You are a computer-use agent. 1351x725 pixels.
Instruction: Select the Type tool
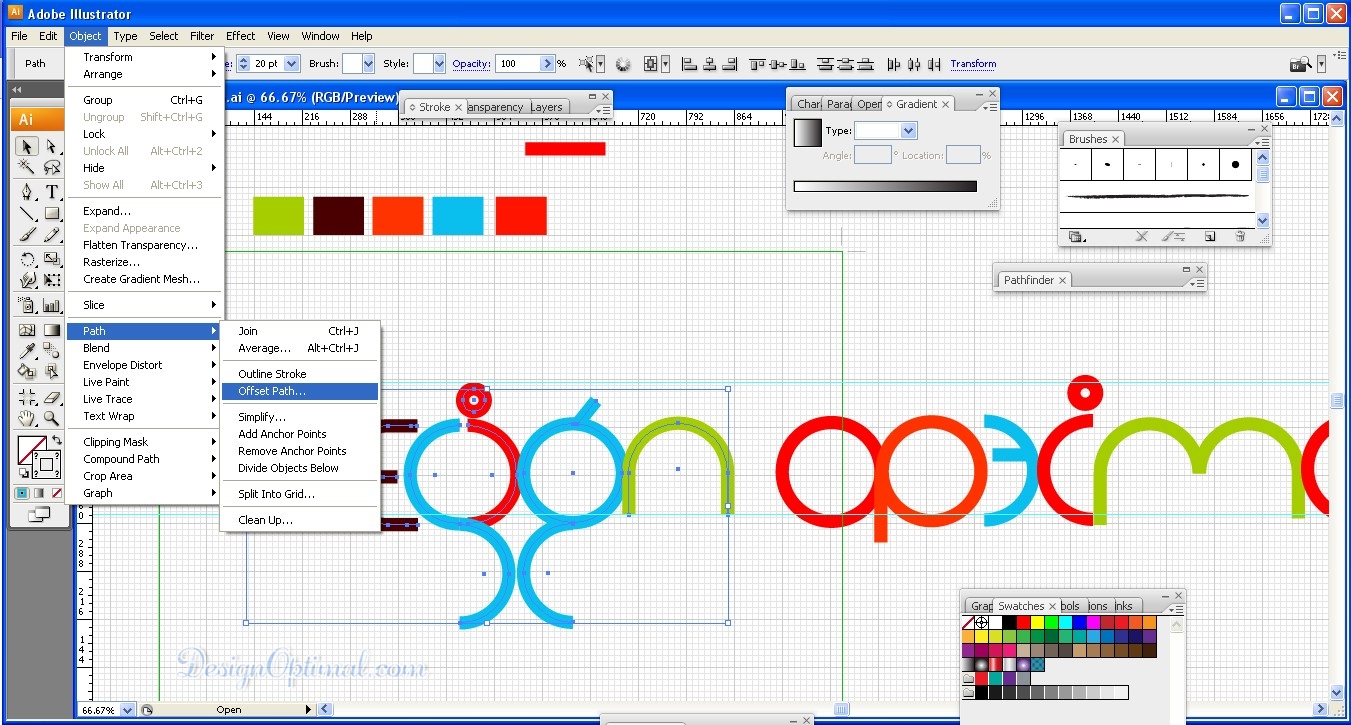click(x=51, y=192)
